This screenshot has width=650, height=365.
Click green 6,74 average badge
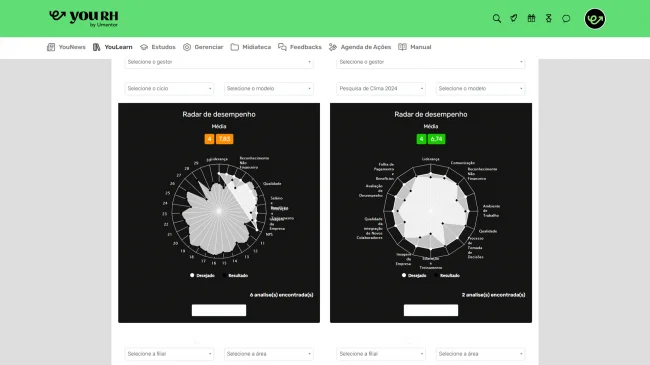tap(437, 139)
